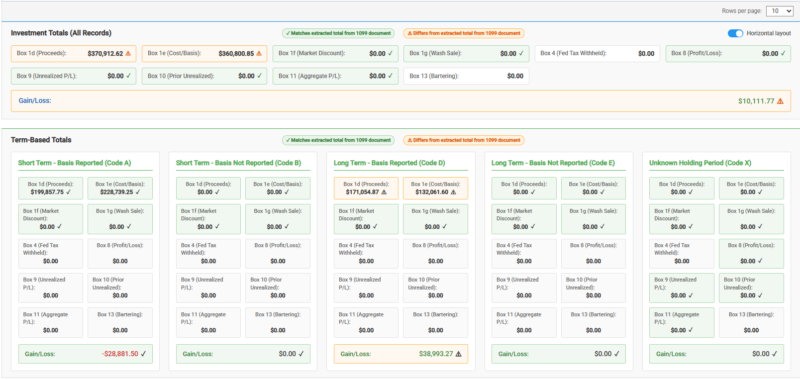
Task: Click 'Differs from extracted total' badge in Investment Totals
Action: click(x=464, y=33)
